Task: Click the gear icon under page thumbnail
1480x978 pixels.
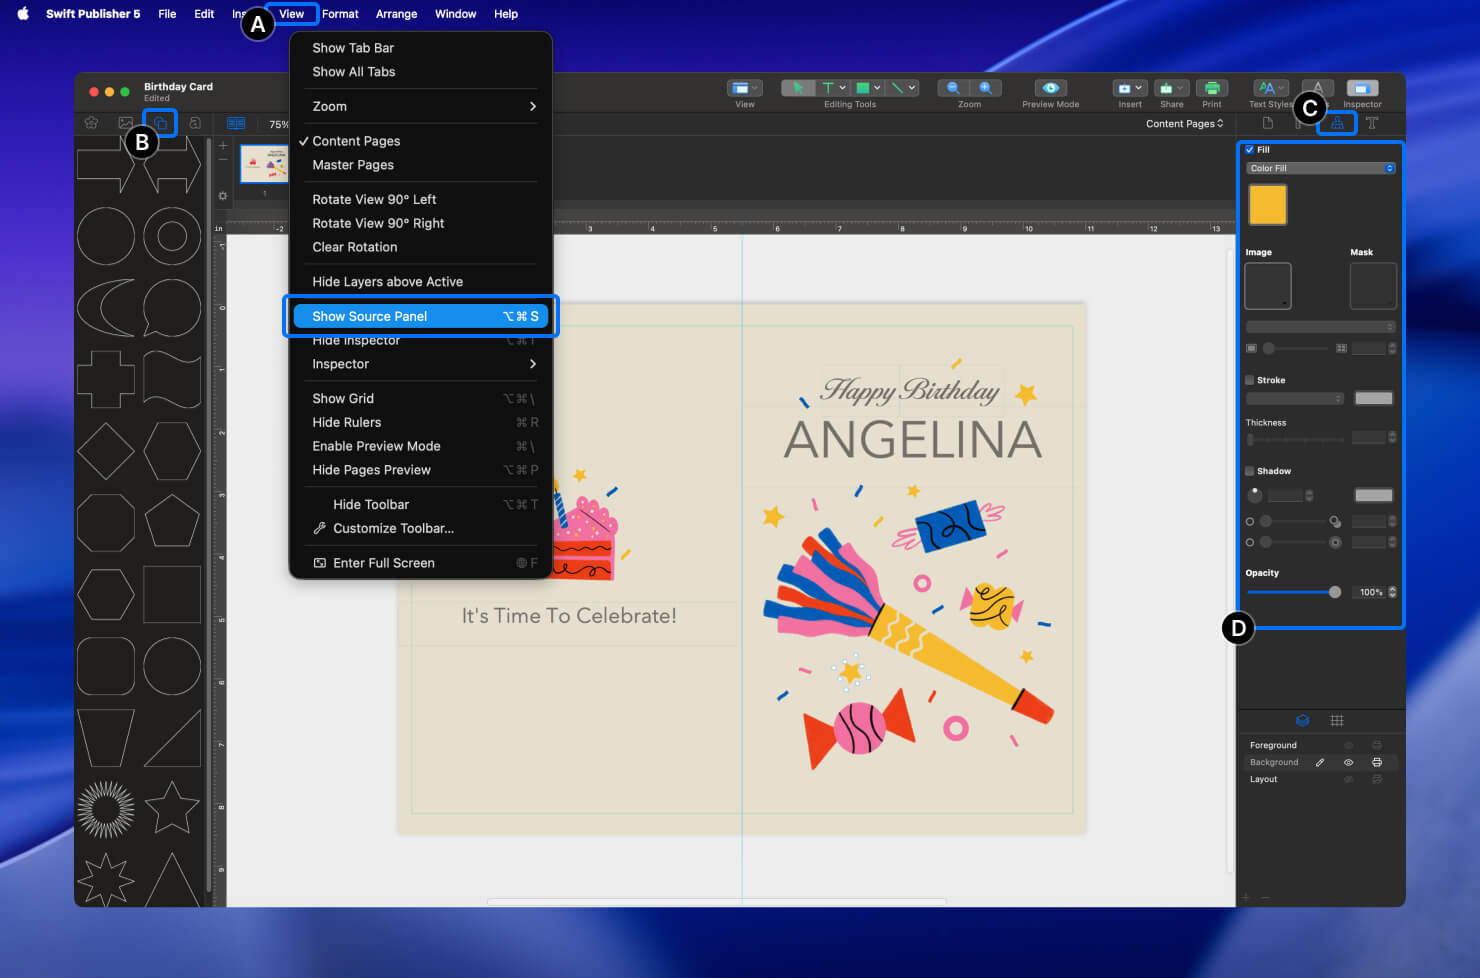Action: point(222,195)
